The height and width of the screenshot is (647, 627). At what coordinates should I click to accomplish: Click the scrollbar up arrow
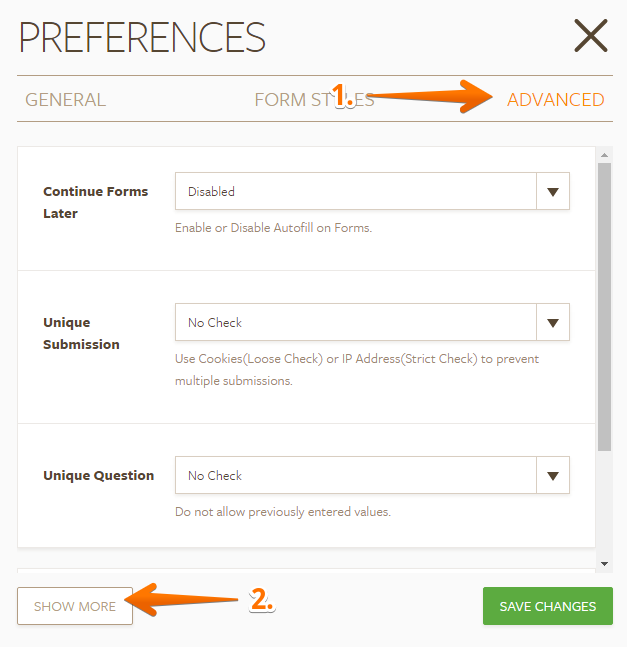(x=604, y=155)
